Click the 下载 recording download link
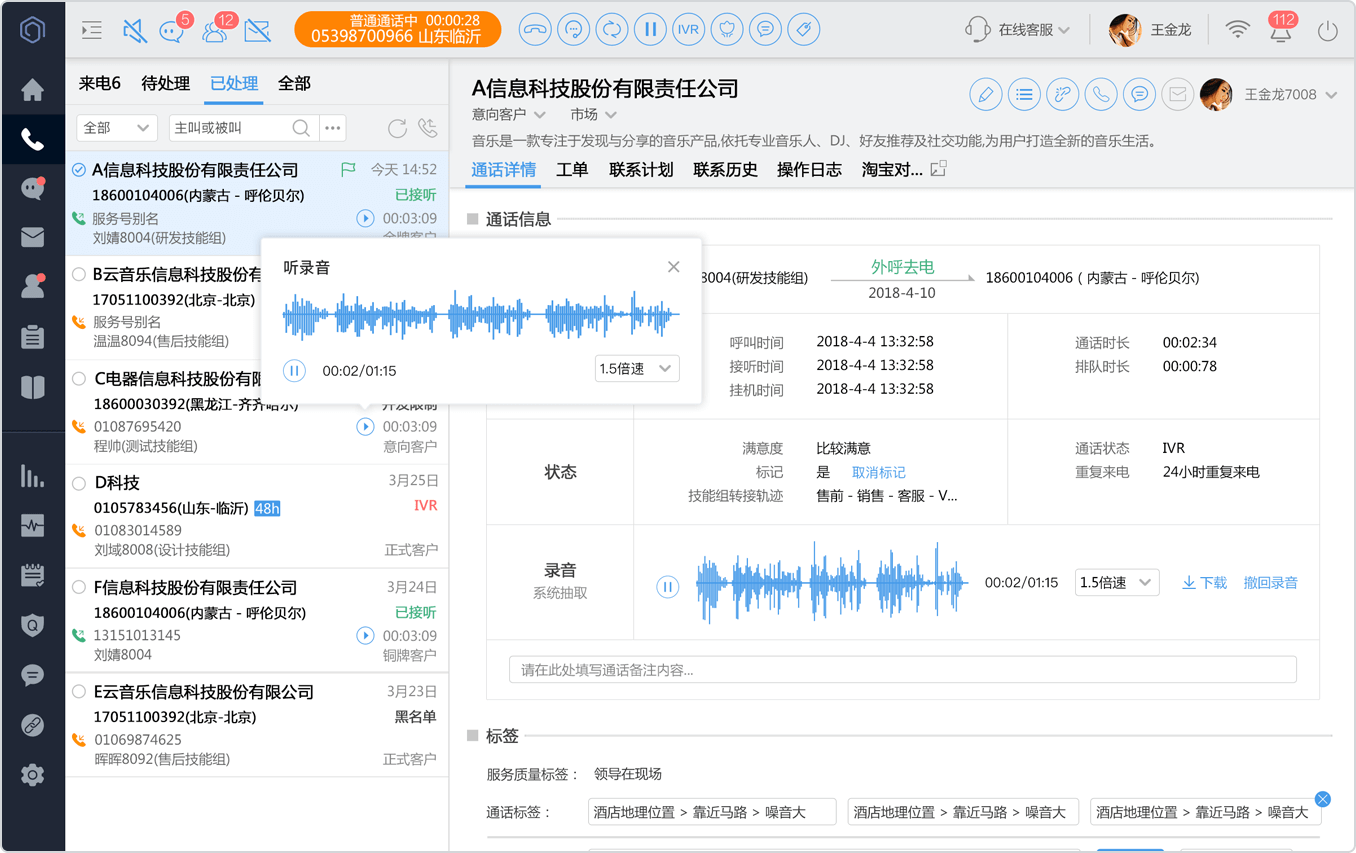Image resolution: width=1356 pixels, height=853 pixels. pos(1204,583)
